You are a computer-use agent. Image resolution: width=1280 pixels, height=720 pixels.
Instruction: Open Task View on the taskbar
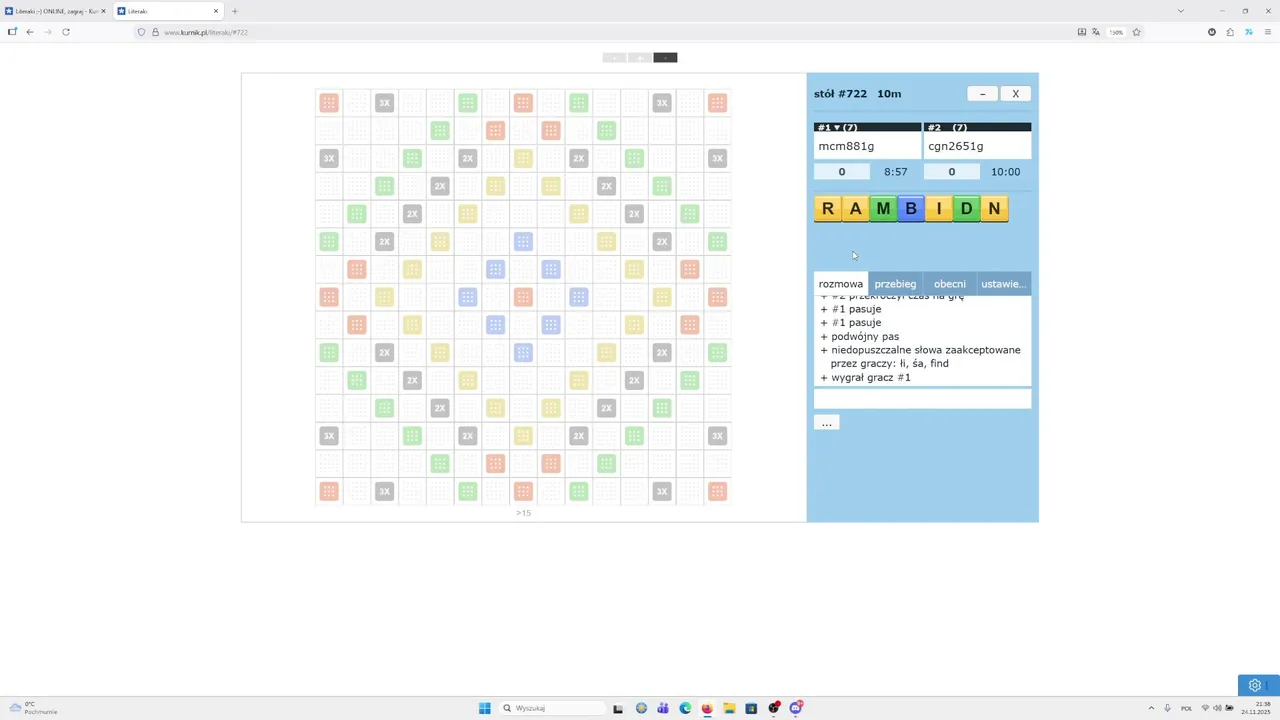tap(618, 708)
